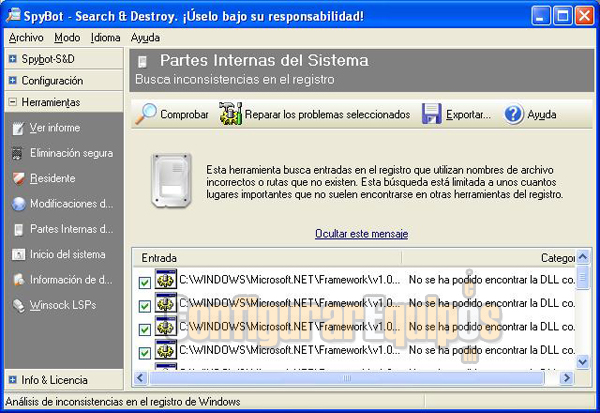Click the horizontal scroll right arrow
This screenshot has height=413, width=600.
(x=566, y=378)
